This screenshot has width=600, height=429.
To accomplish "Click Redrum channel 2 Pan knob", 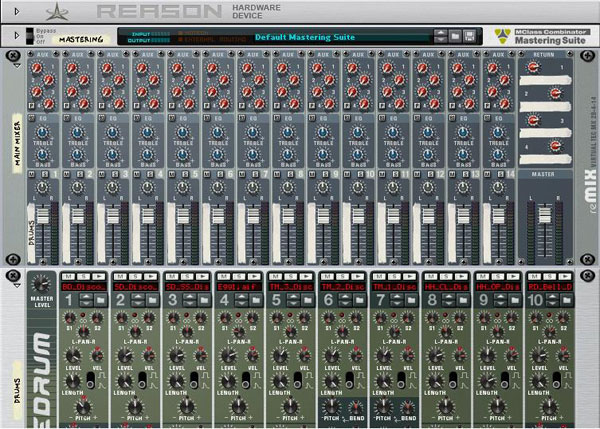I will [x=135, y=331].
